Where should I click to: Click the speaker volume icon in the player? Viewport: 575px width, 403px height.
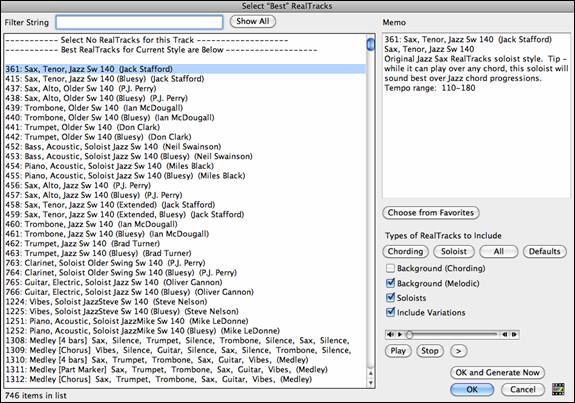(x=391, y=334)
